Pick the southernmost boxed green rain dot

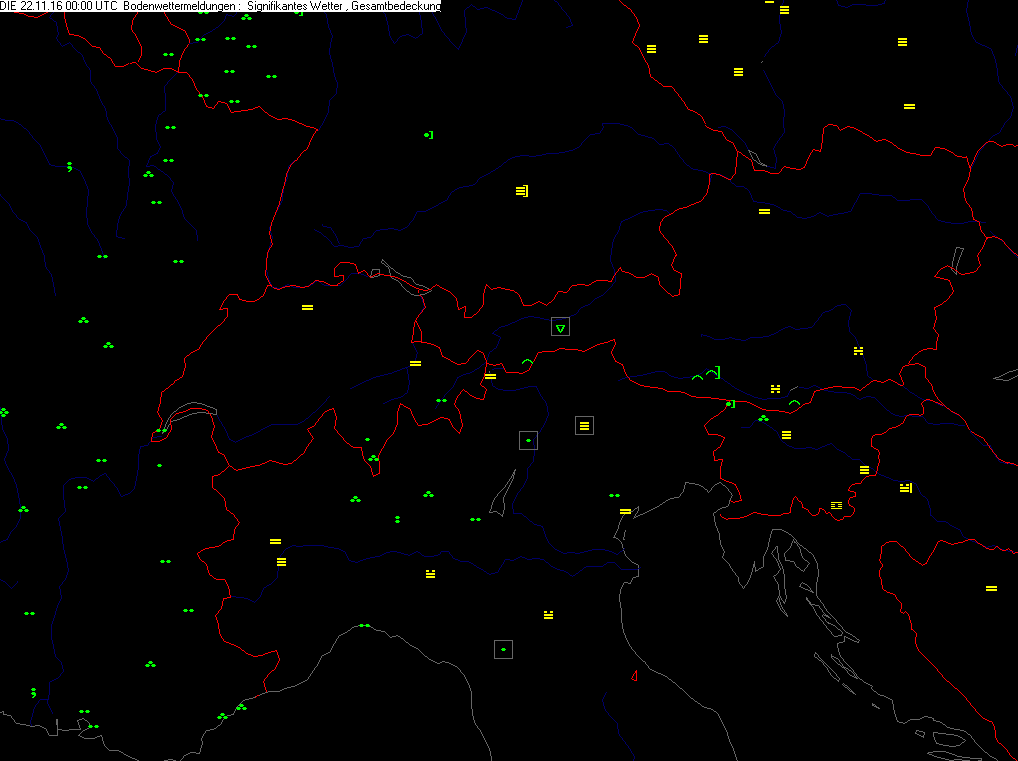pyautogui.click(x=503, y=649)
